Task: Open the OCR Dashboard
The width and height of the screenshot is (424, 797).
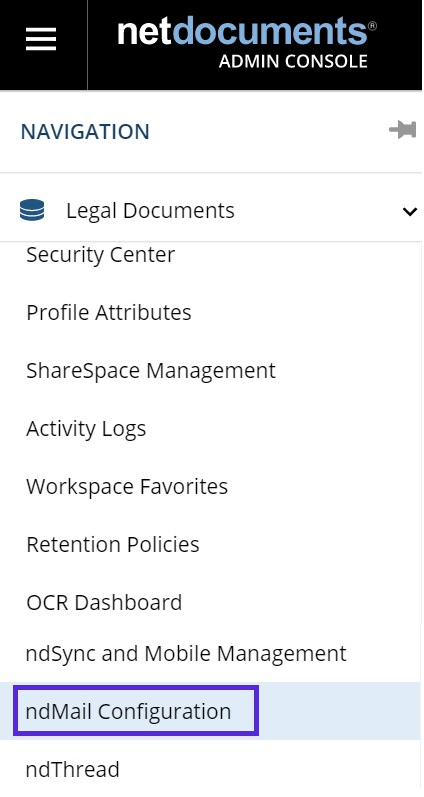Action: click(104, 603)
